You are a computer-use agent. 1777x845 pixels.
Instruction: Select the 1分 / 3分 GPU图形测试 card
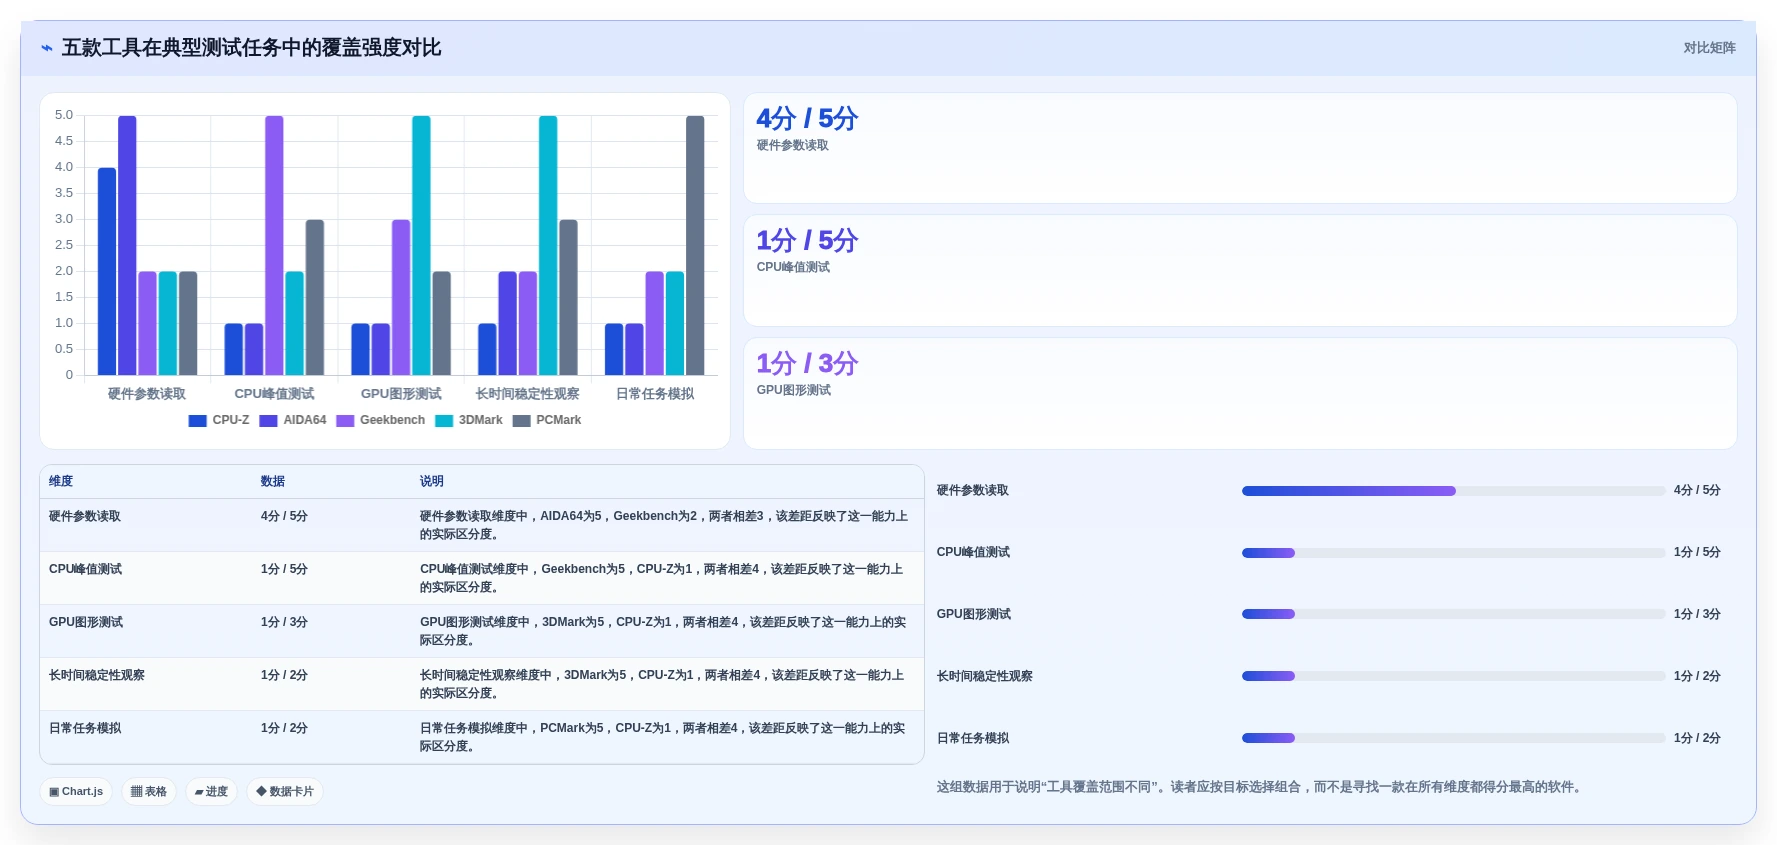[1240, 393]
